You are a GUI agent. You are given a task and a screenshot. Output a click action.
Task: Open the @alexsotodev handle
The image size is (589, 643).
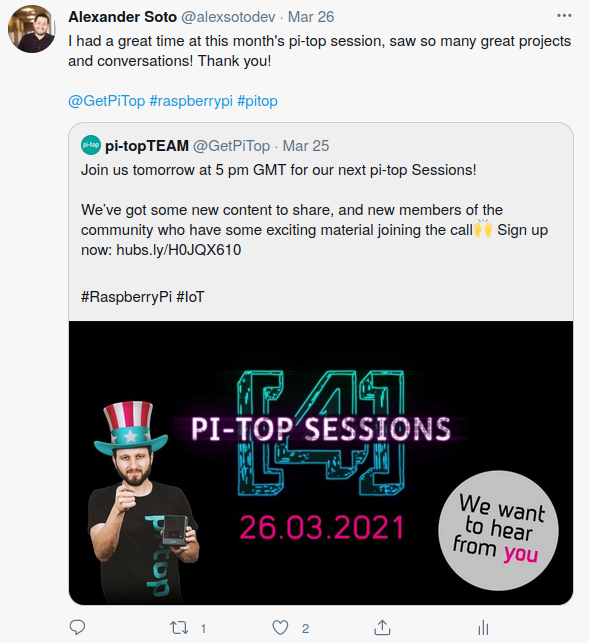(x=228, y=17)
